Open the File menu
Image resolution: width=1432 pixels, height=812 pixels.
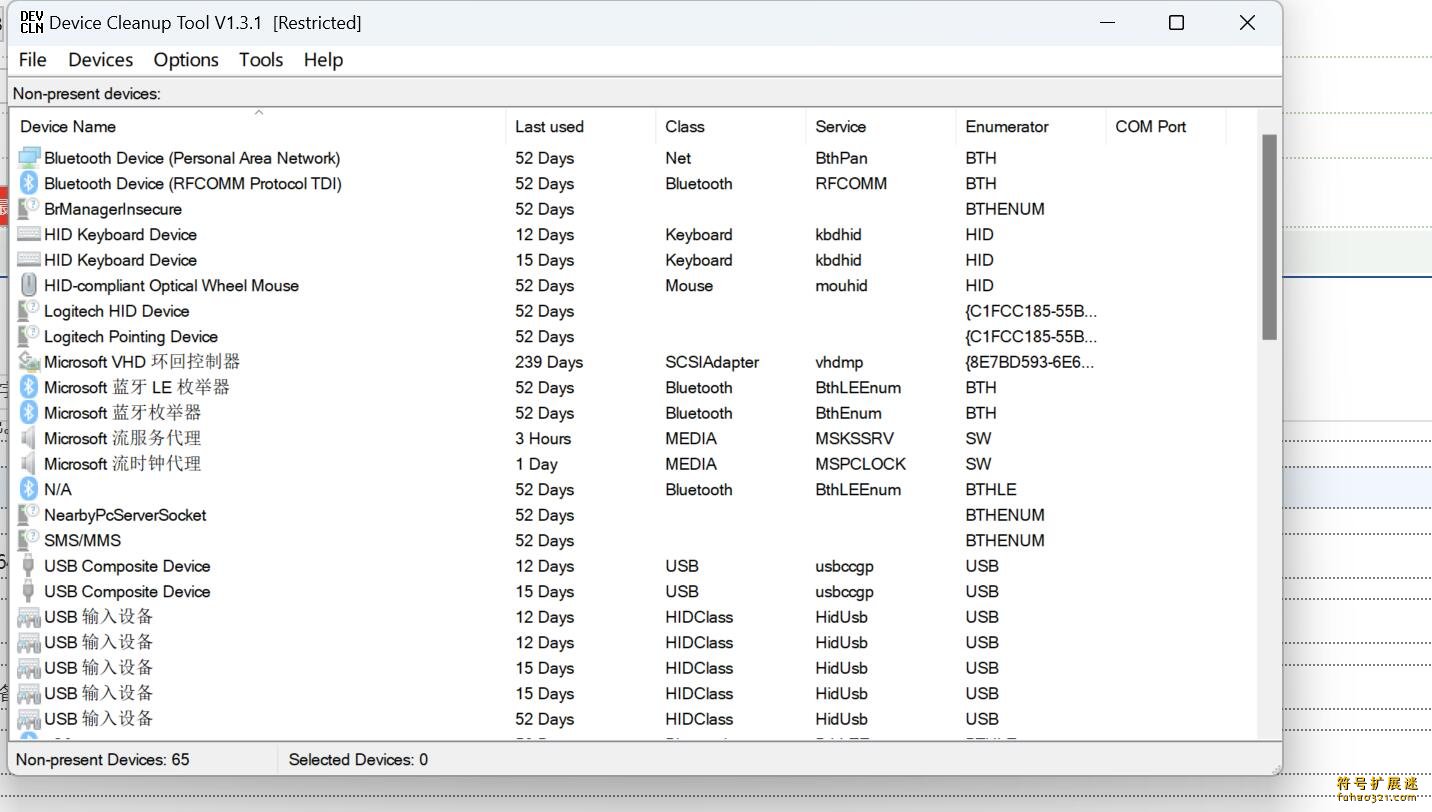[33, 60]
